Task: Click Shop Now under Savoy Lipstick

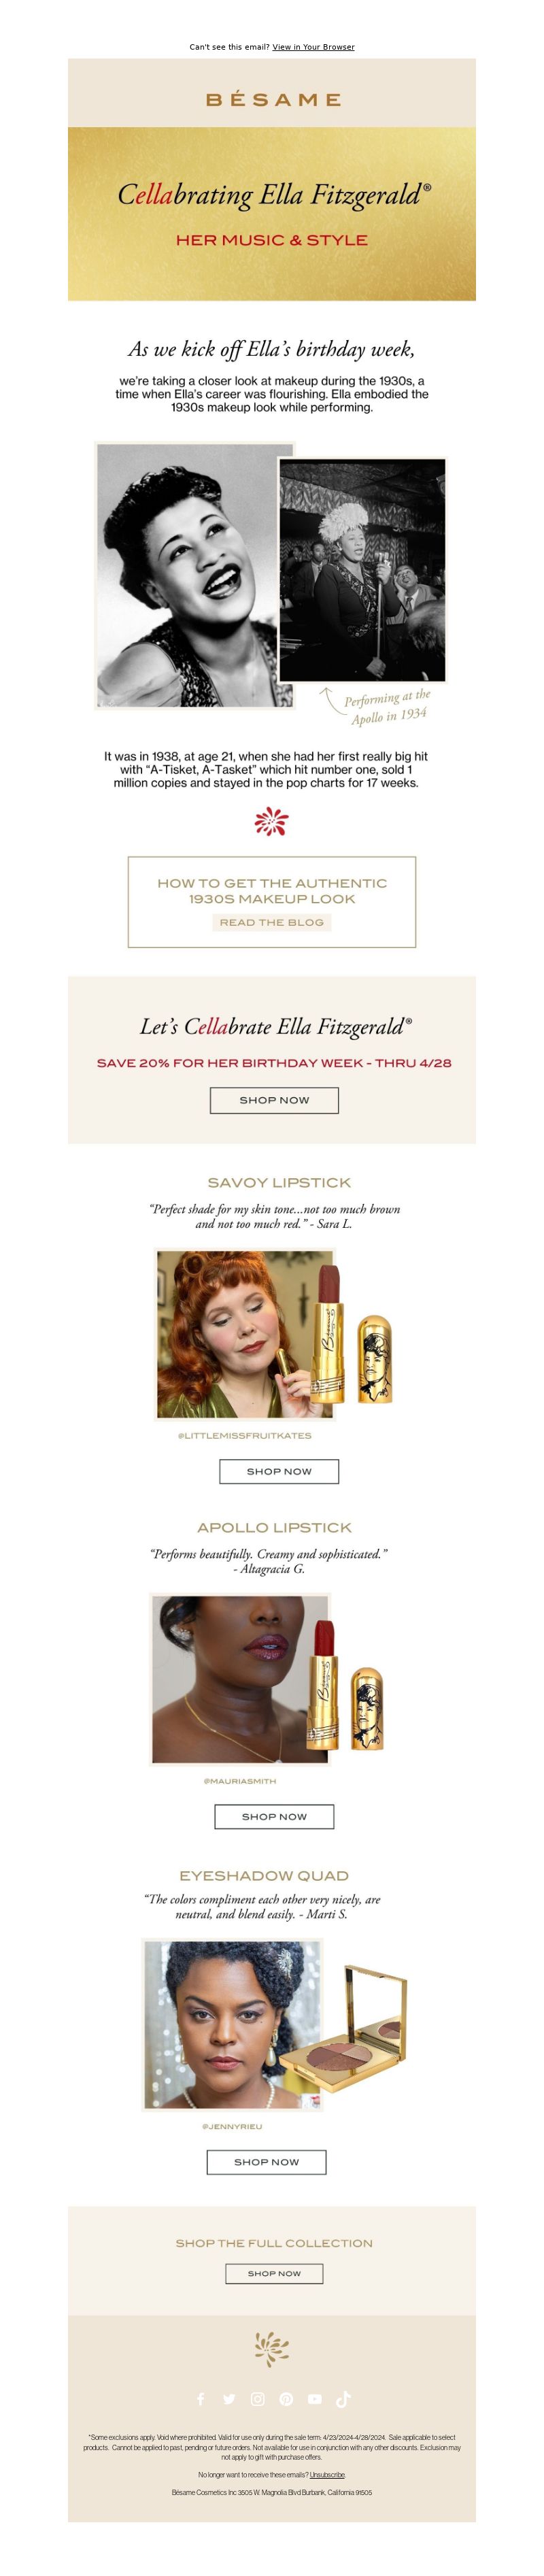Action: click(279, 1471)
